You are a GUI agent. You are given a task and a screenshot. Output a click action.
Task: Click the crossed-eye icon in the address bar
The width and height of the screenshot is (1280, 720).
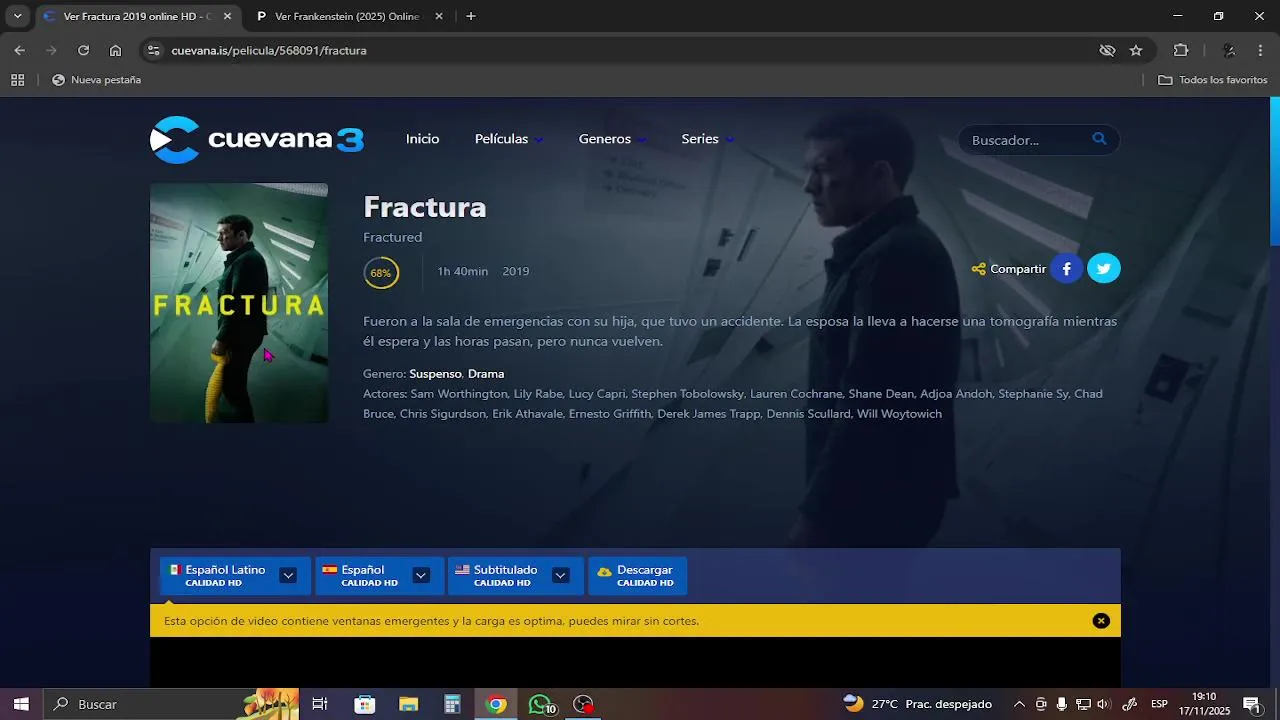tap(1107, 50)
